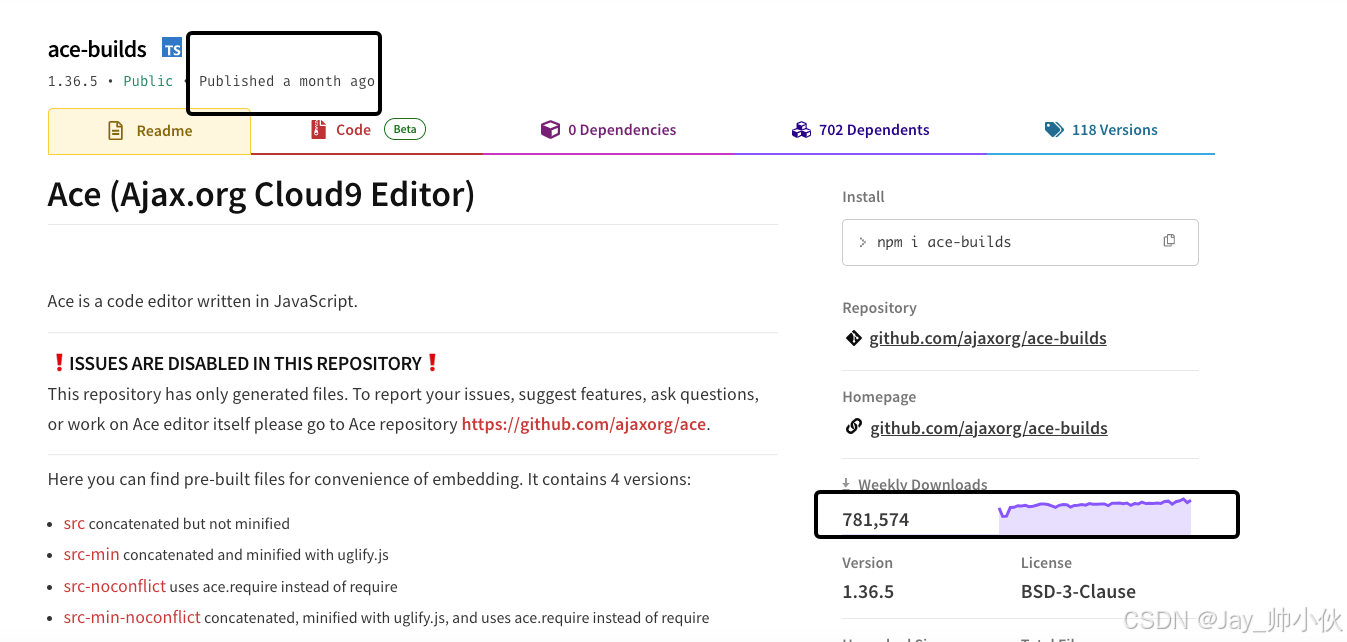Click the Install label
Viewport: 1347px width, 642px height.
click(863, 197)
